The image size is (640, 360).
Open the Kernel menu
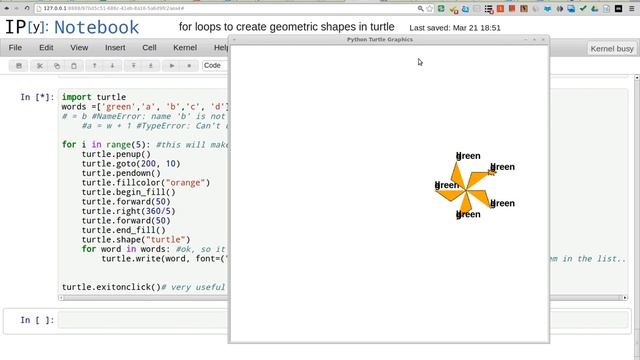pyautogui.click(x=185, y=48)
